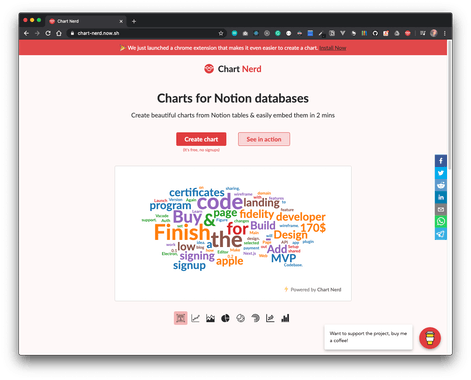Image resolution: width=471 pixels, height=380 pixels.
Task: Click the See in action button
Action: [x=264, y=139]
